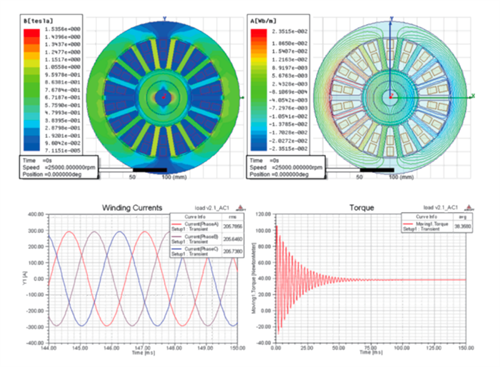Click the Time/Speed/Position box under A plot
This screenshot has width=500, height=367.
click(286, 167)
